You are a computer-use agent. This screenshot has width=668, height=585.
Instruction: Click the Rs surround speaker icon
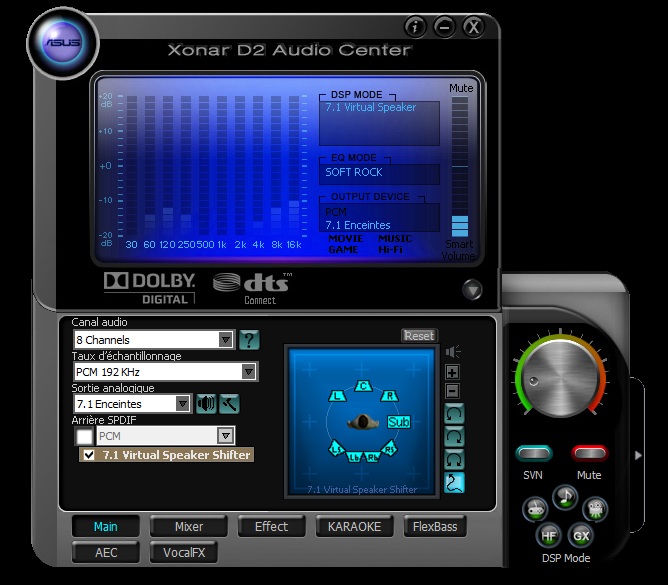click(389, 449)
